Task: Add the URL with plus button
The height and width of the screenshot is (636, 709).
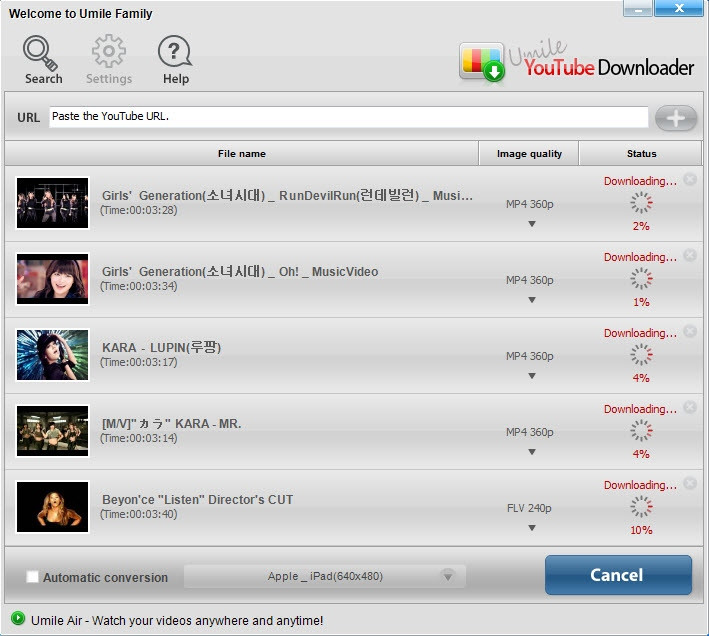Action: (676, 118)
